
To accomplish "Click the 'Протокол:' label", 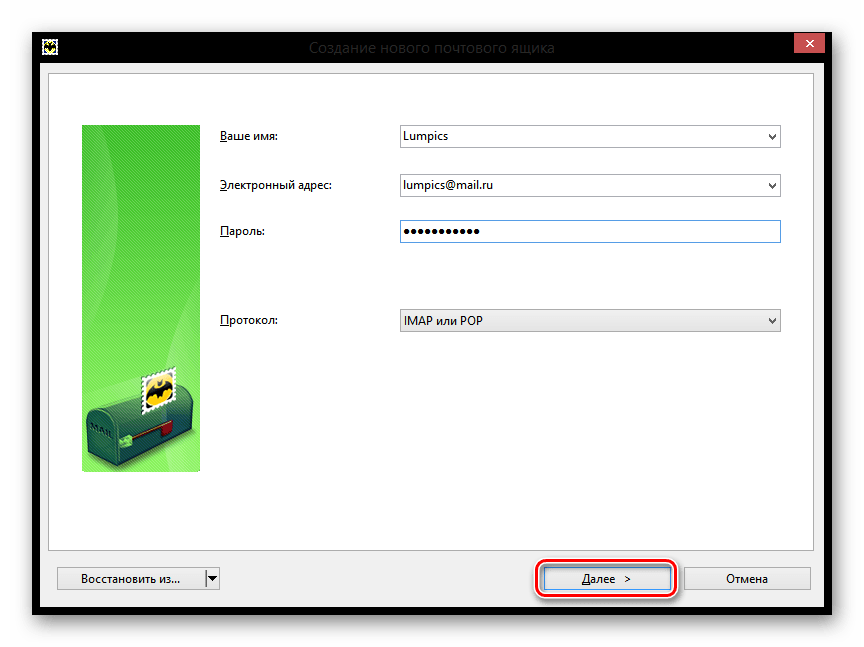I will coord(249,321).
